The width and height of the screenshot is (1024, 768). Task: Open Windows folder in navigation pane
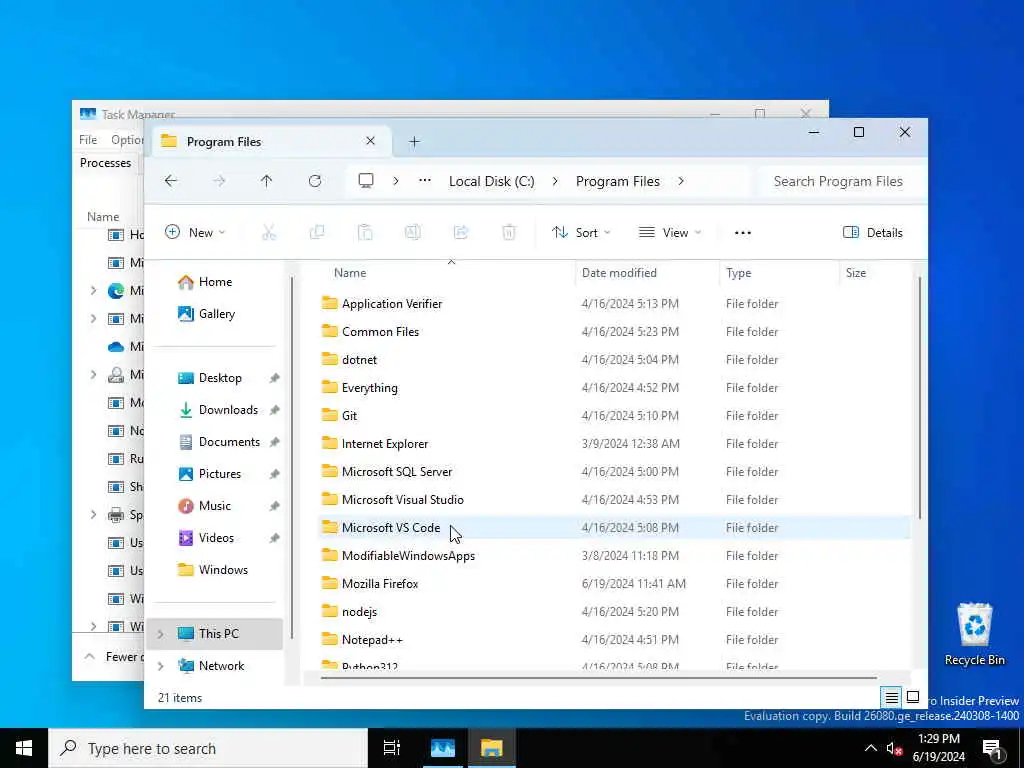coord(213,570)
